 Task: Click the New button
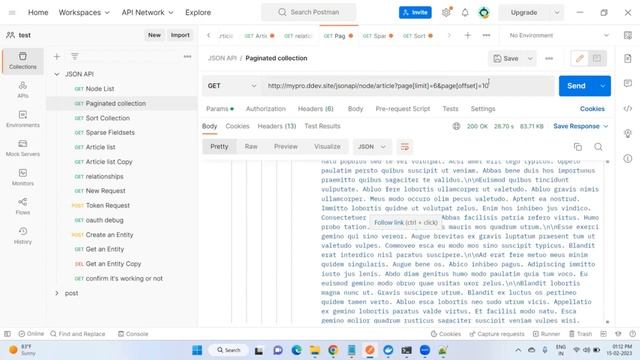coord(154,36)
